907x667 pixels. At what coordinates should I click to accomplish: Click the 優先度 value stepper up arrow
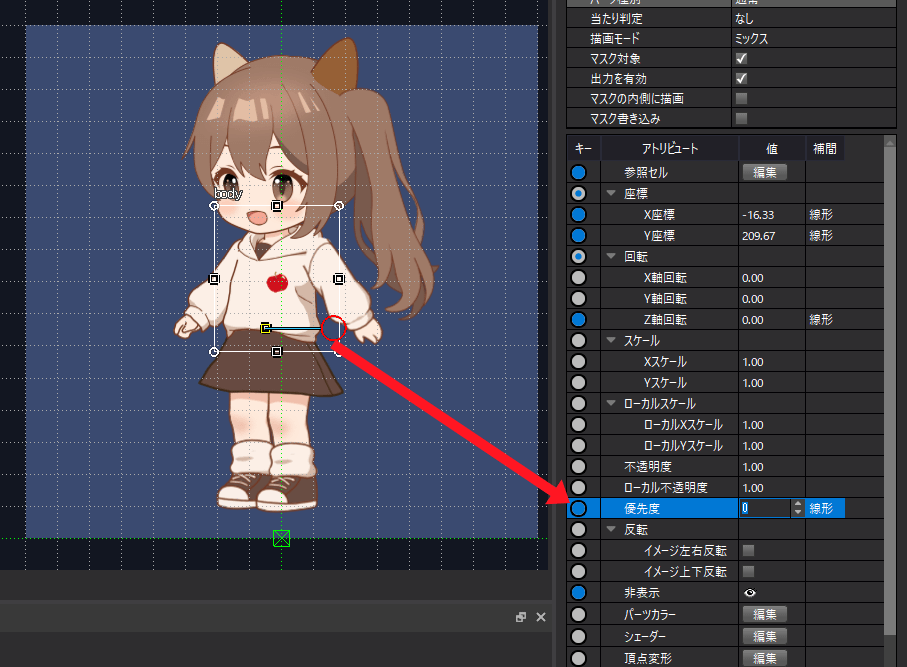coord(798,504)
